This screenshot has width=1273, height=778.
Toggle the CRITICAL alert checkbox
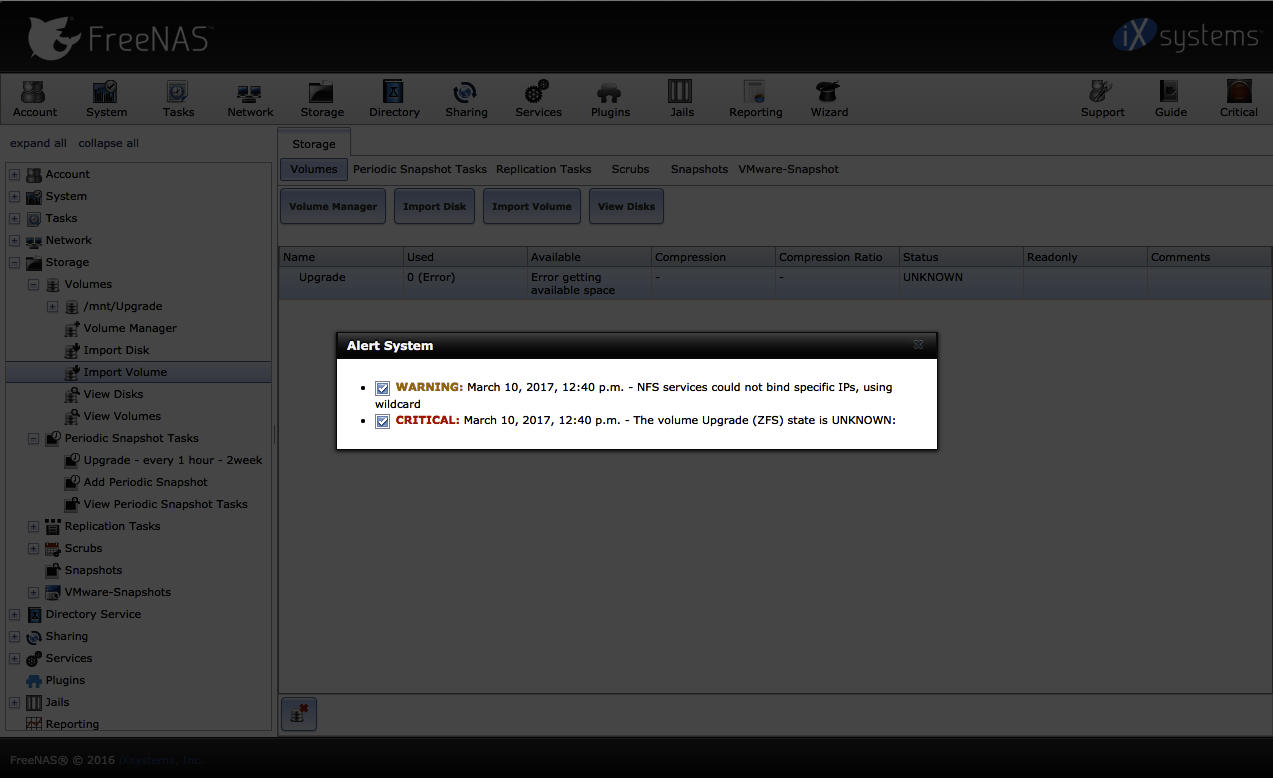point(382,421)
